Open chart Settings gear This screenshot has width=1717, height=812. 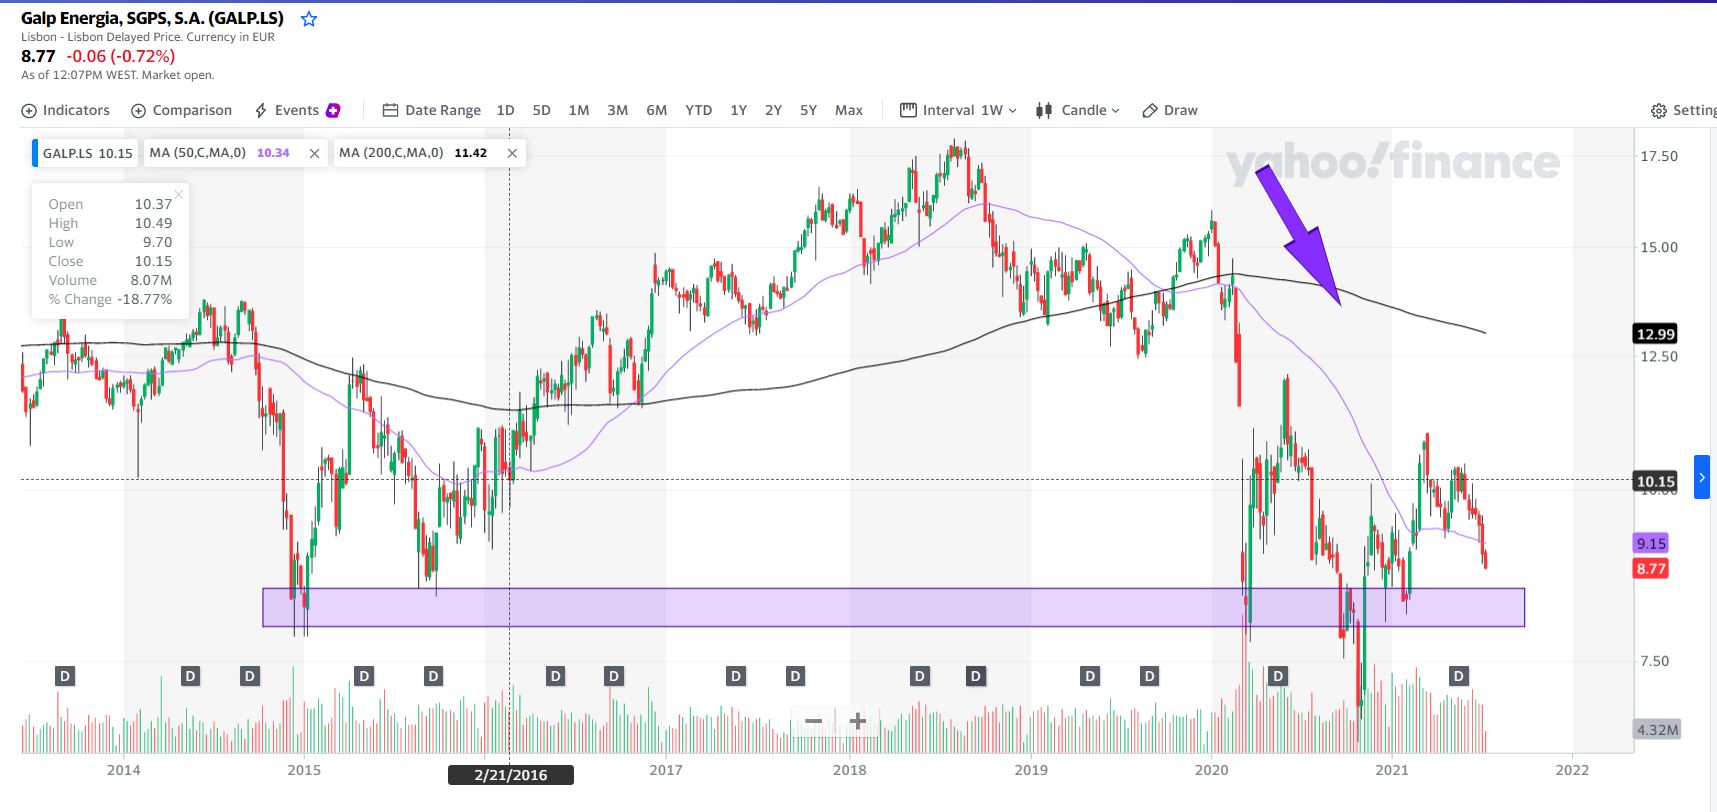point(1683,110)
